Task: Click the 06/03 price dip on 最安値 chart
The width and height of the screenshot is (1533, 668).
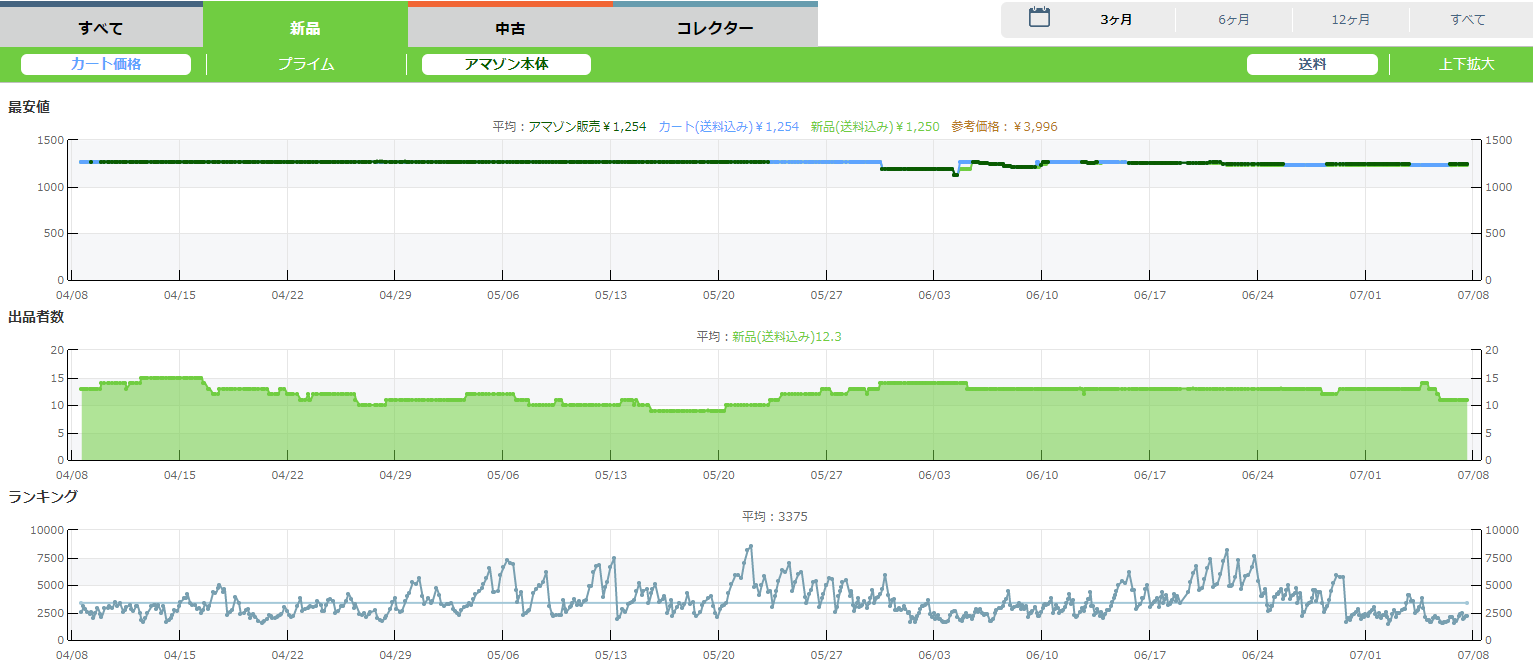Action: click(x=955, y=174)
